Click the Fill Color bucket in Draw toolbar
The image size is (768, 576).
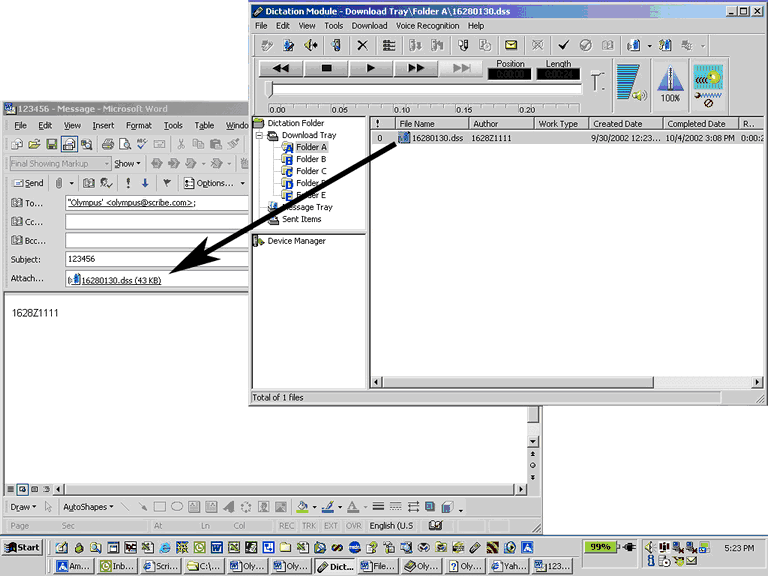(303, 507)
